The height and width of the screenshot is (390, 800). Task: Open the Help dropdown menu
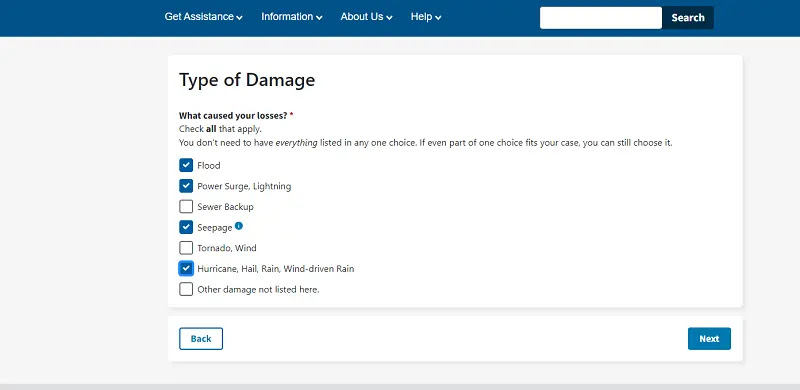426,17
